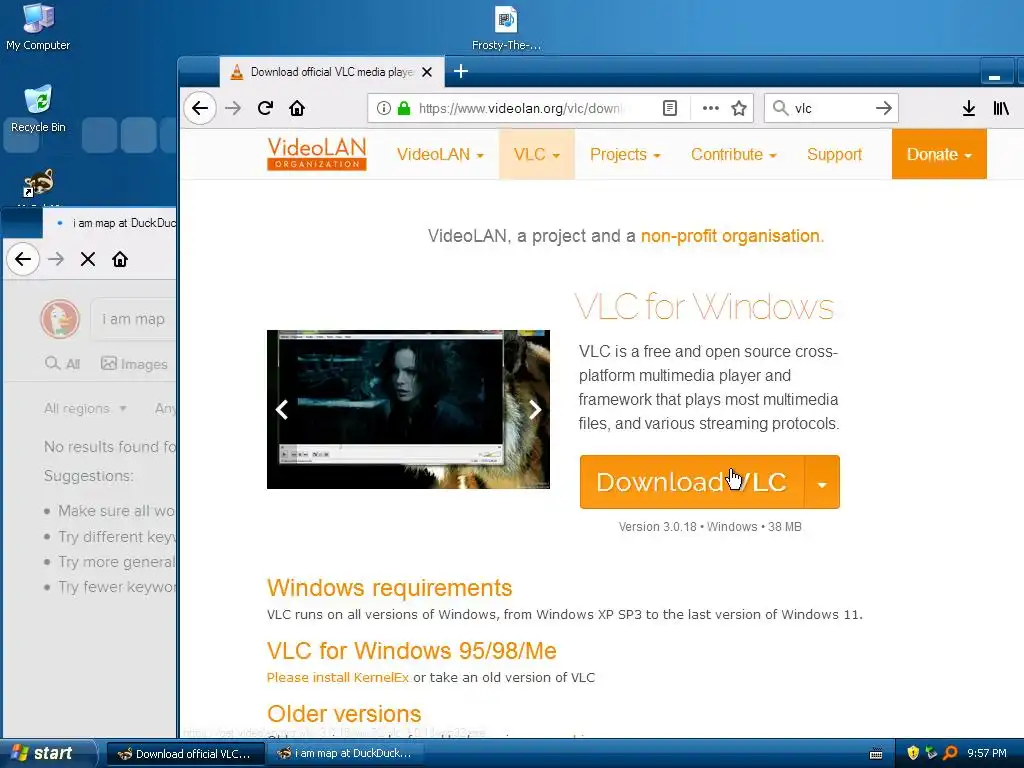Open the All regions dropdown
Screen dimensions: 1024x768
click(x=86, y=408)
